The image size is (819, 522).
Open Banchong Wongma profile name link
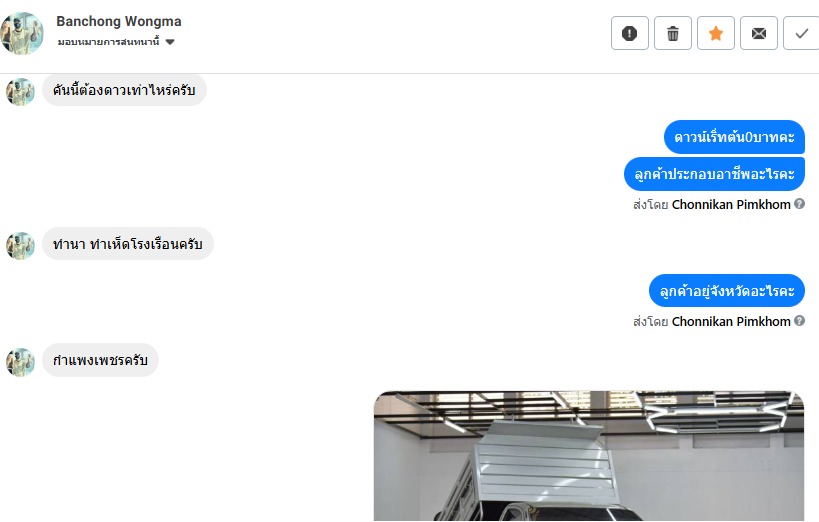(119, 21)
